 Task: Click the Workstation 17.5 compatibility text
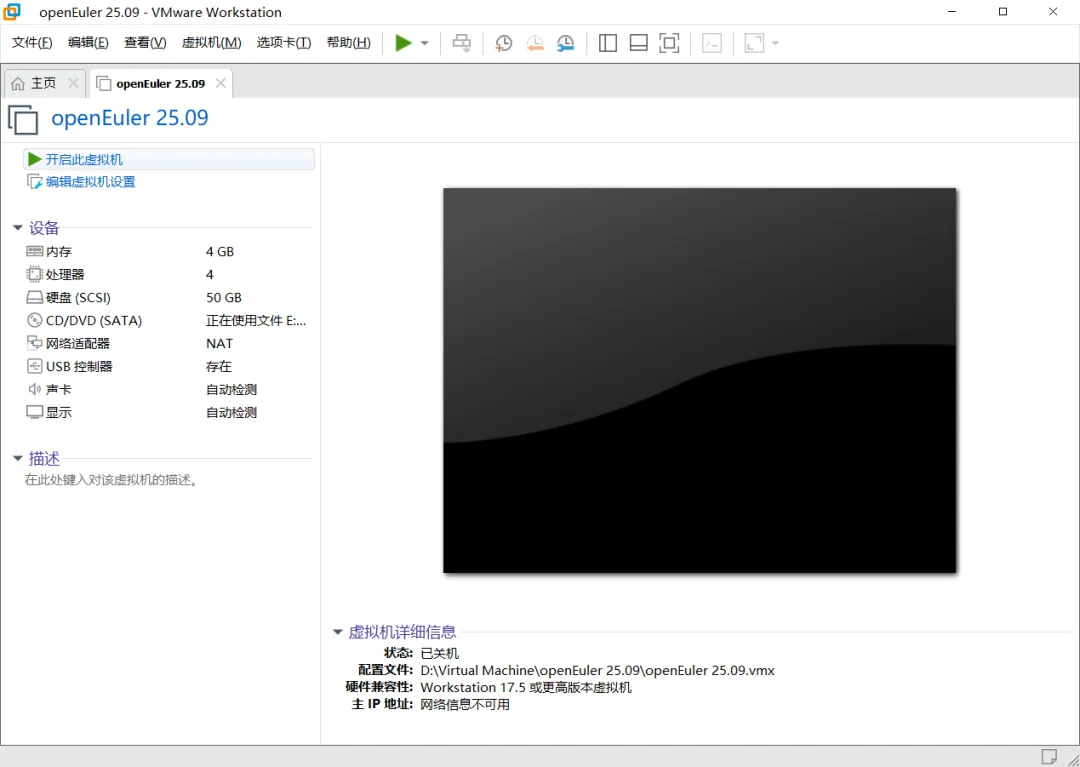tap(526, 688)
